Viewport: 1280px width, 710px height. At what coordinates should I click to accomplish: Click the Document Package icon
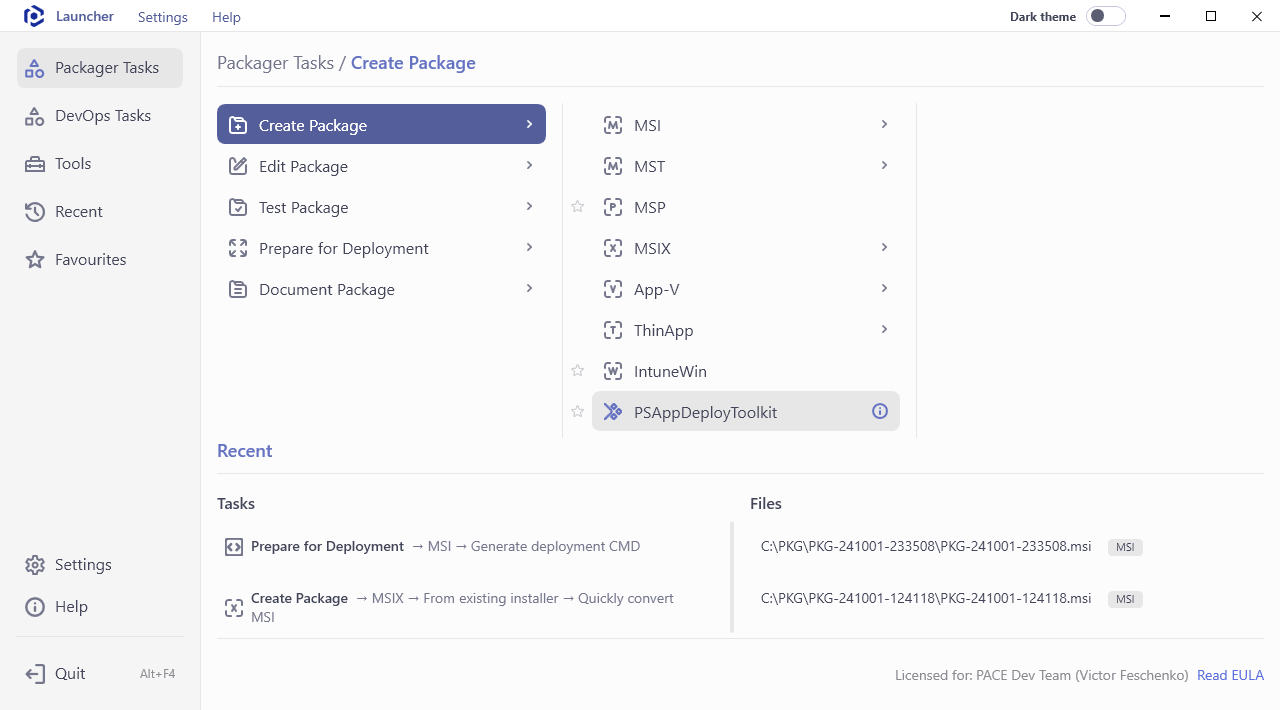238,289
